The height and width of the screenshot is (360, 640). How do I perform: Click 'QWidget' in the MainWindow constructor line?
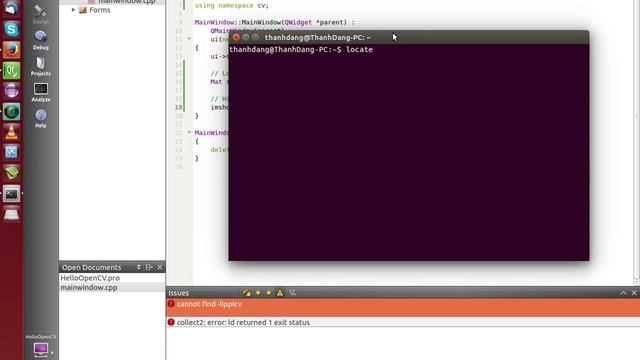coord(298,22)
